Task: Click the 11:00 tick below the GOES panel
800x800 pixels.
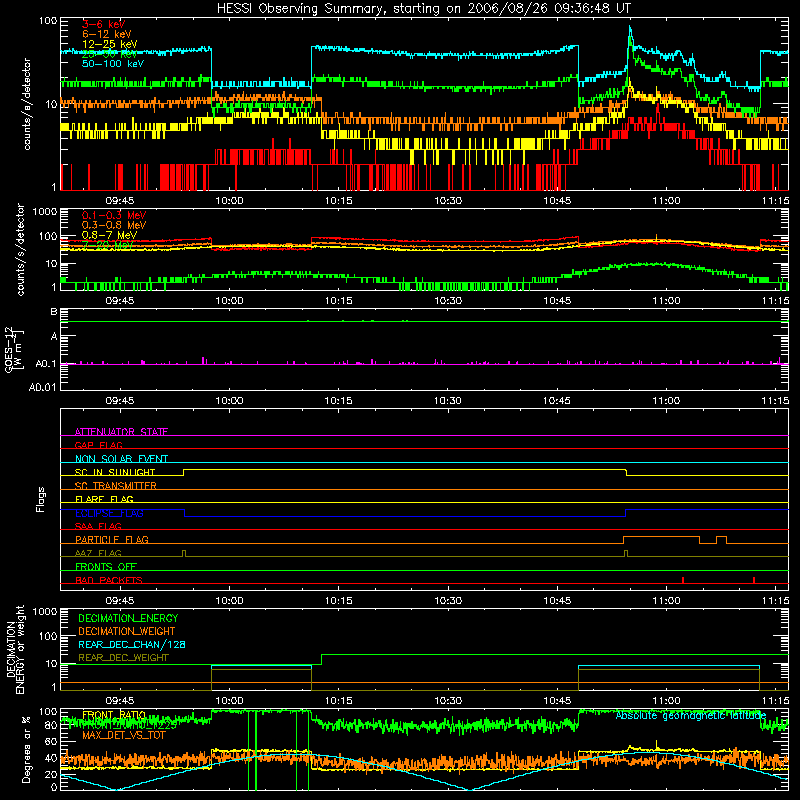Action: (666, 401)
